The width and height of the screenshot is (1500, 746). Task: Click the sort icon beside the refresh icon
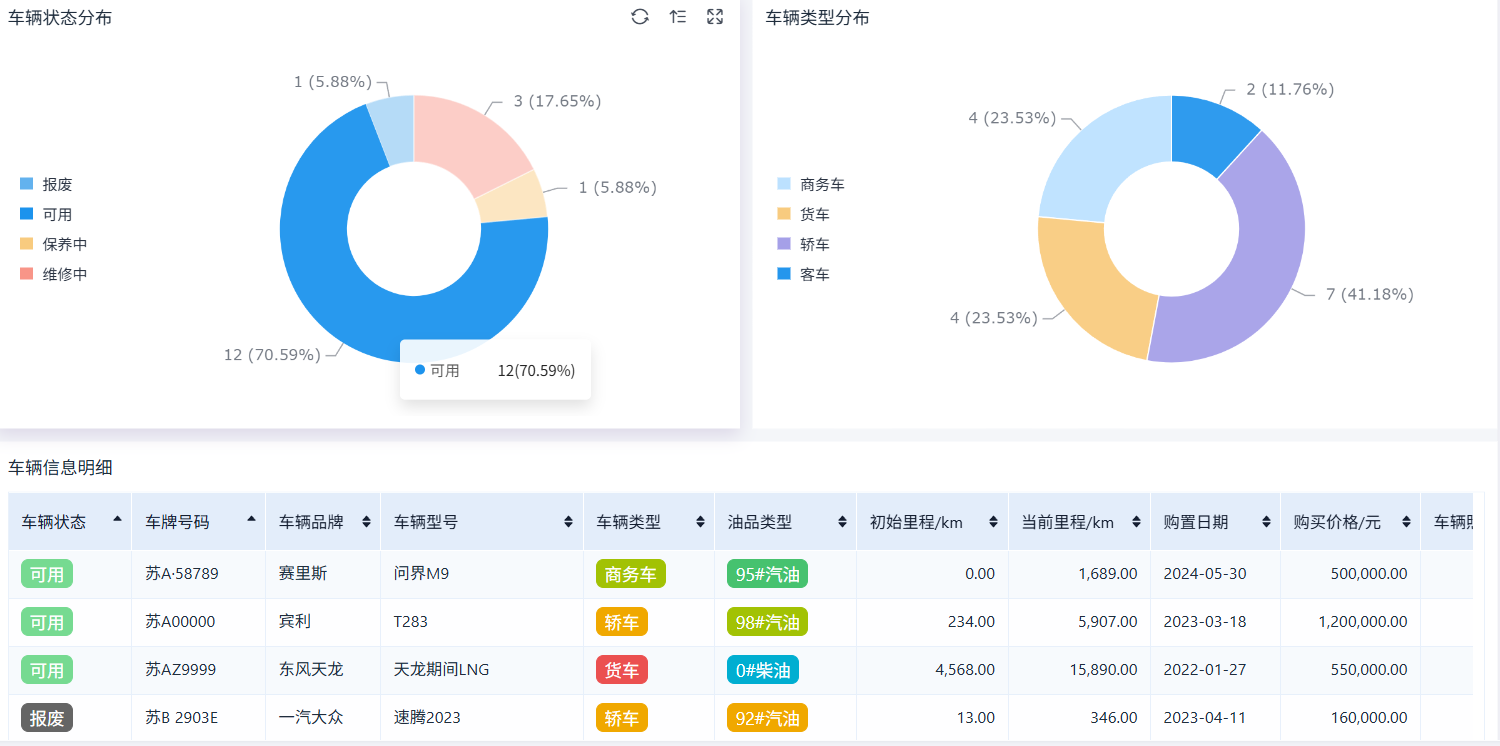tap(678, 16)
